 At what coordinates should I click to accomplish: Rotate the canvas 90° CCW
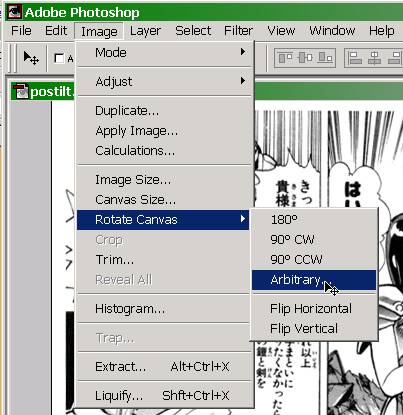[x=314, y=259]
